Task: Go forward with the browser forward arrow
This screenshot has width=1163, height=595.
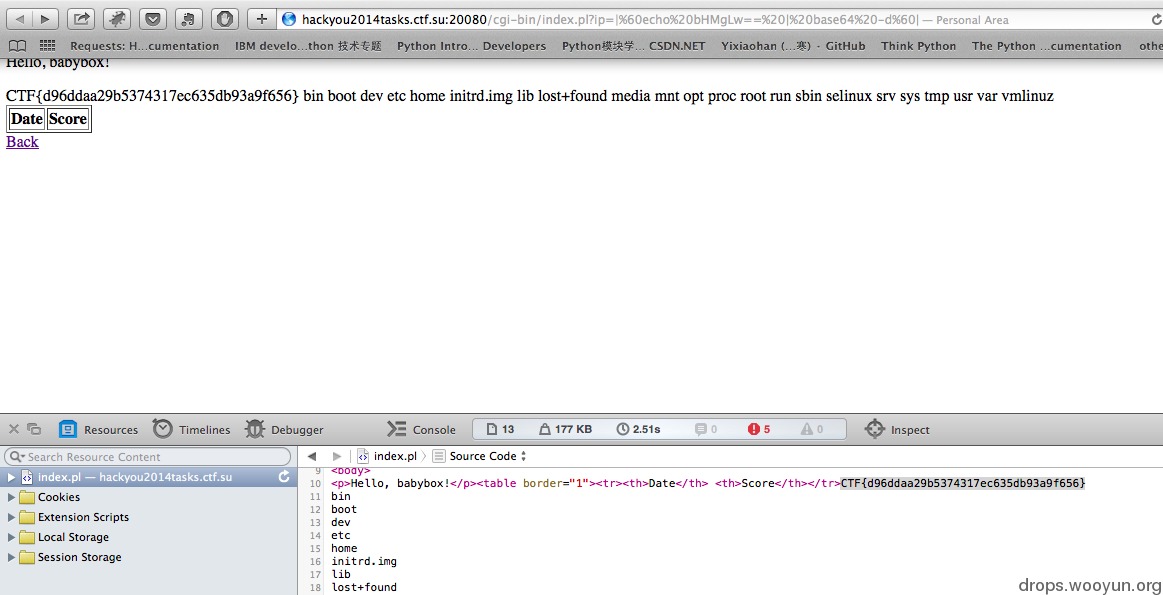Action: (45, 19)
